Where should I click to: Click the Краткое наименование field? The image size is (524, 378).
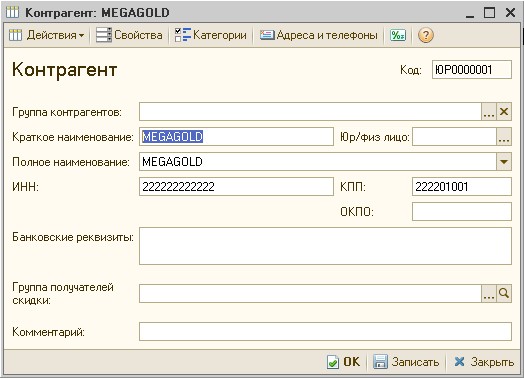click(x=236, y=137)
